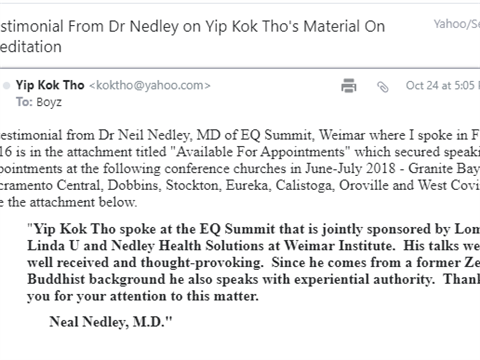This screenshot has height=360, width=480.
Task: Open the Yahoo folder label beside the subject
Action: coord(457,24)
